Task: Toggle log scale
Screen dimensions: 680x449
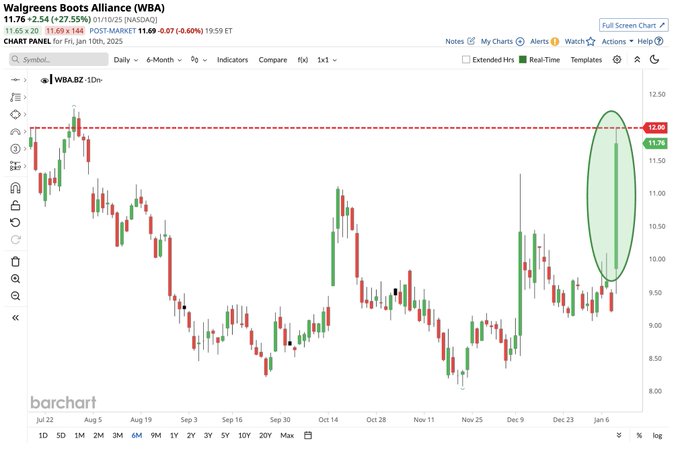Action: (x=657, y=436)
